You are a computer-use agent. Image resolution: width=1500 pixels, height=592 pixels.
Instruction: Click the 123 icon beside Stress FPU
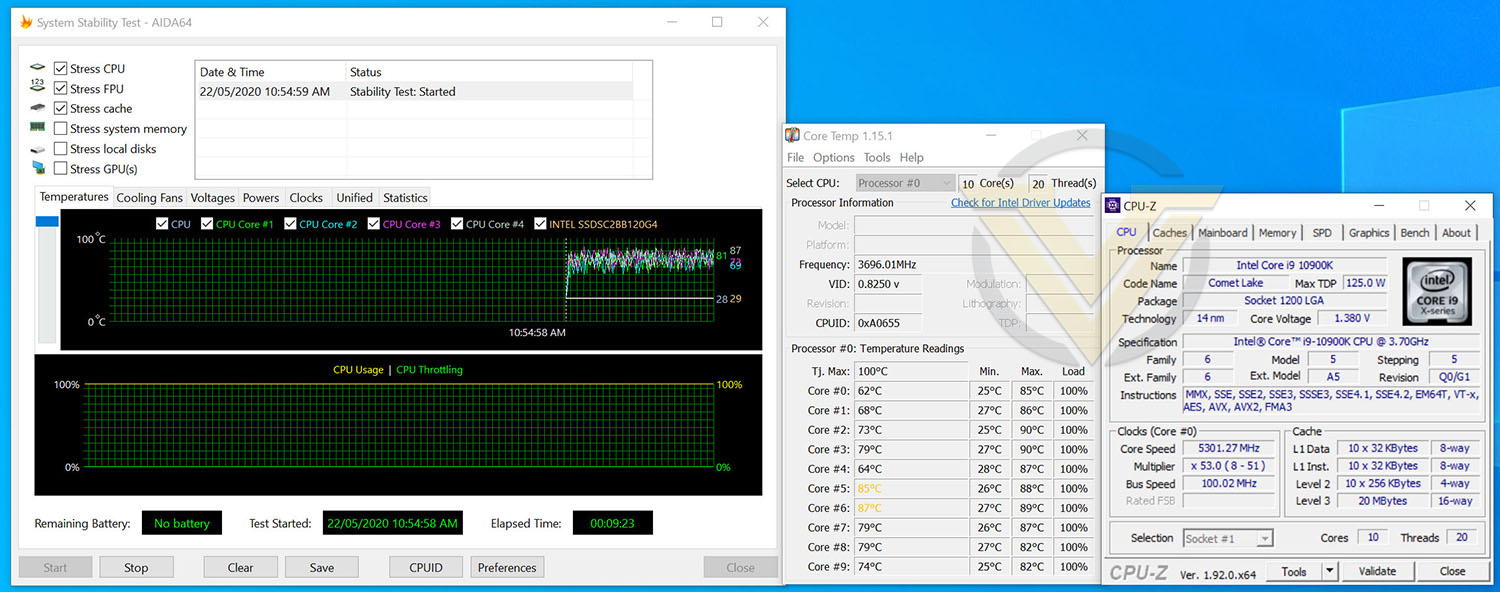(38, 87)
